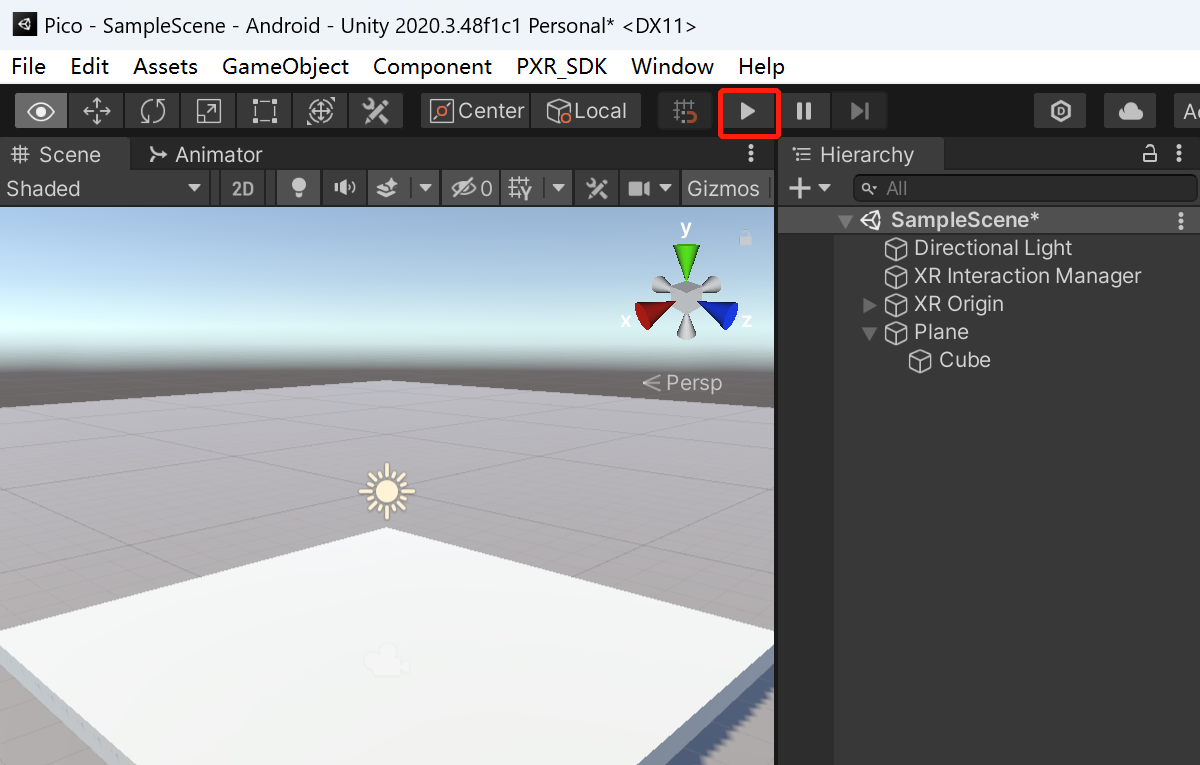Toggle scene lighting bulb
Viewport: 1200px width, 765px height.
coord(297,188)
